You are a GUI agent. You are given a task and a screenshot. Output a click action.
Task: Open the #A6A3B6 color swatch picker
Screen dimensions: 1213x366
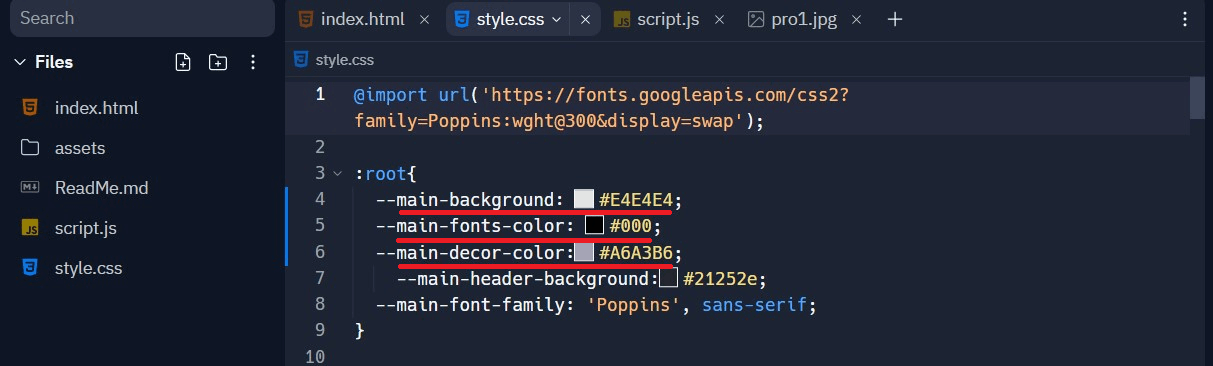point(584,252)
